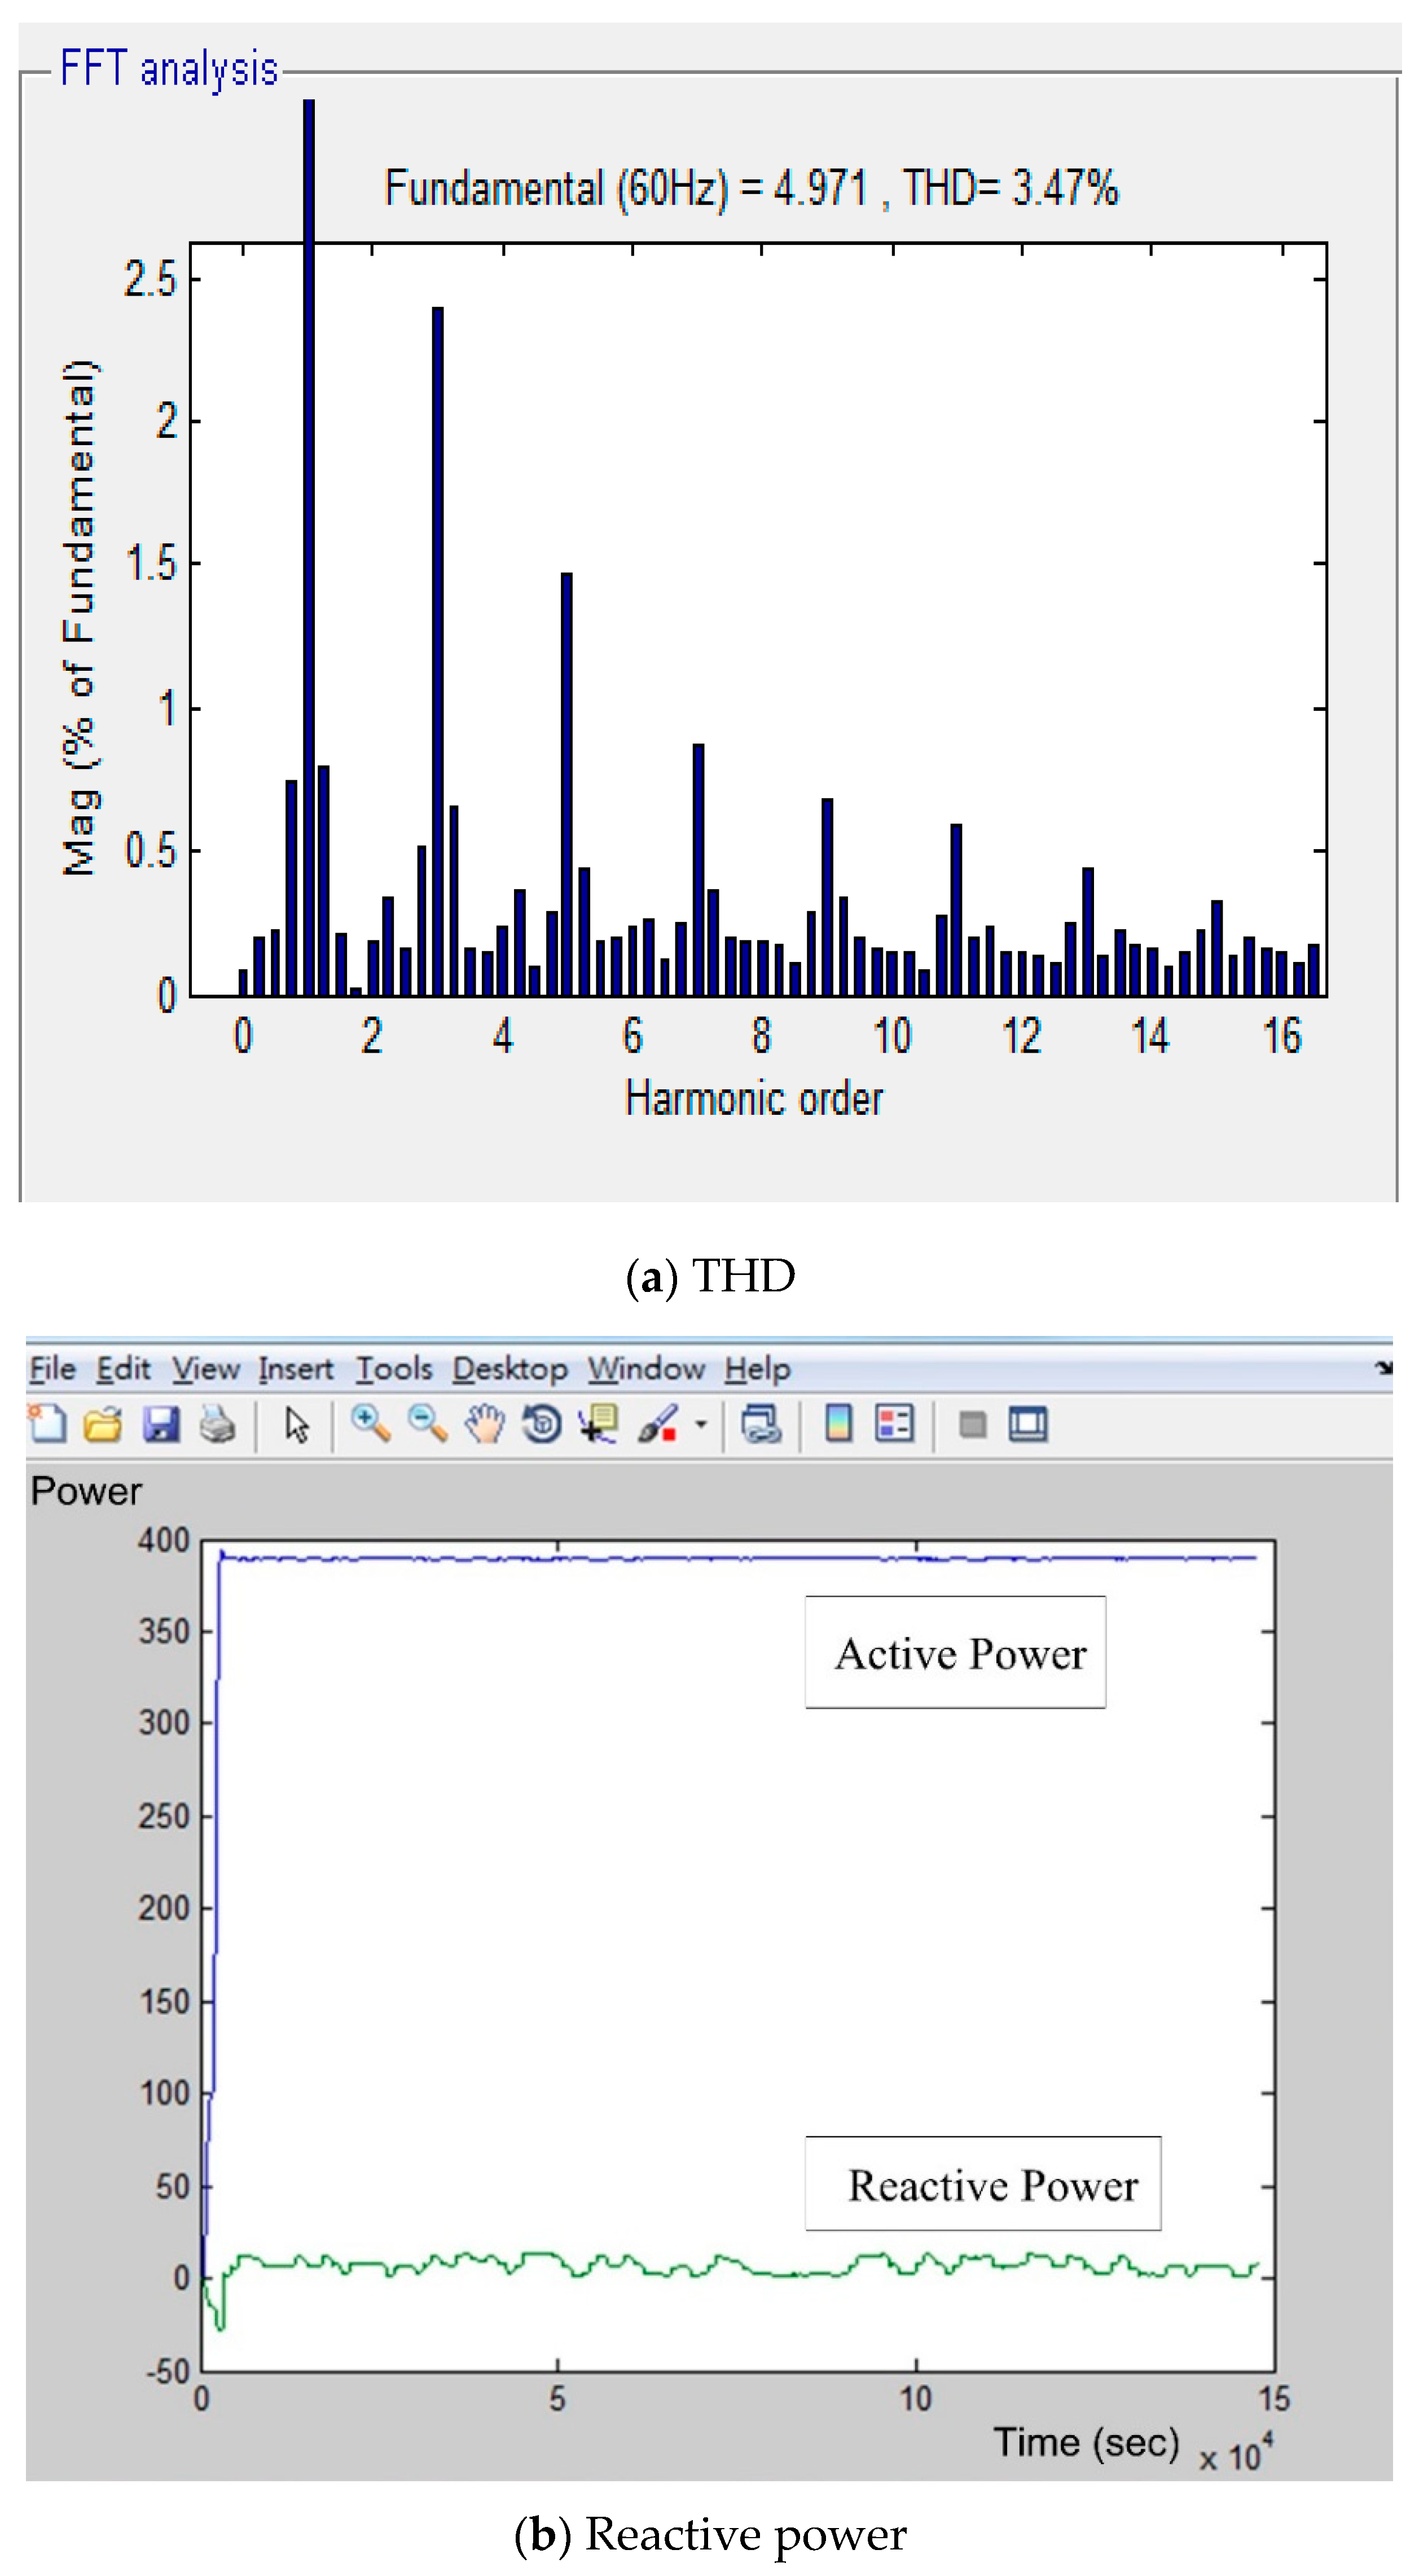Screen dimensions: 1419x2576
Task: Toggle Insert Colorbar button
Action: pos(838,1423)
